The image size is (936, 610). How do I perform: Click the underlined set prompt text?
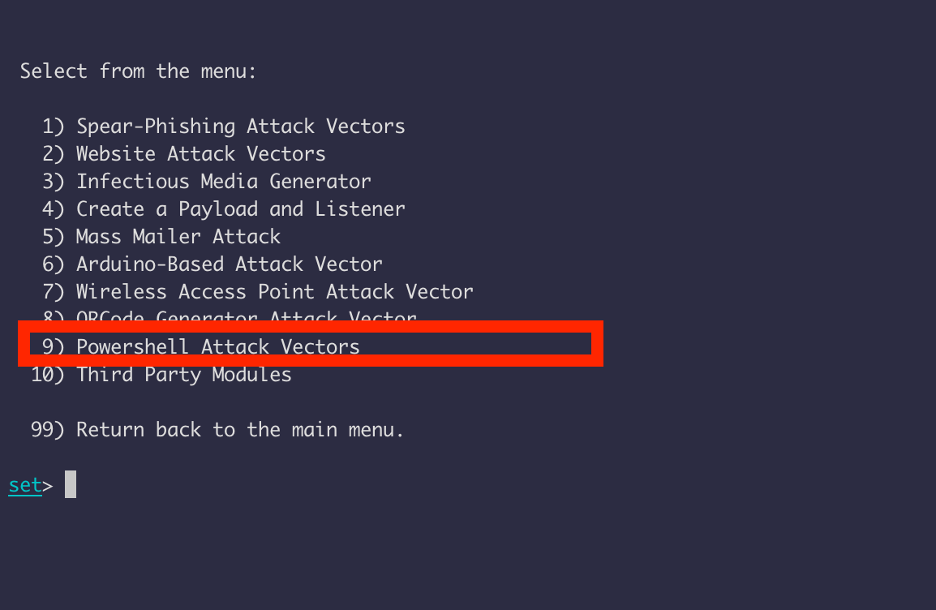click(x=25, y=485)
